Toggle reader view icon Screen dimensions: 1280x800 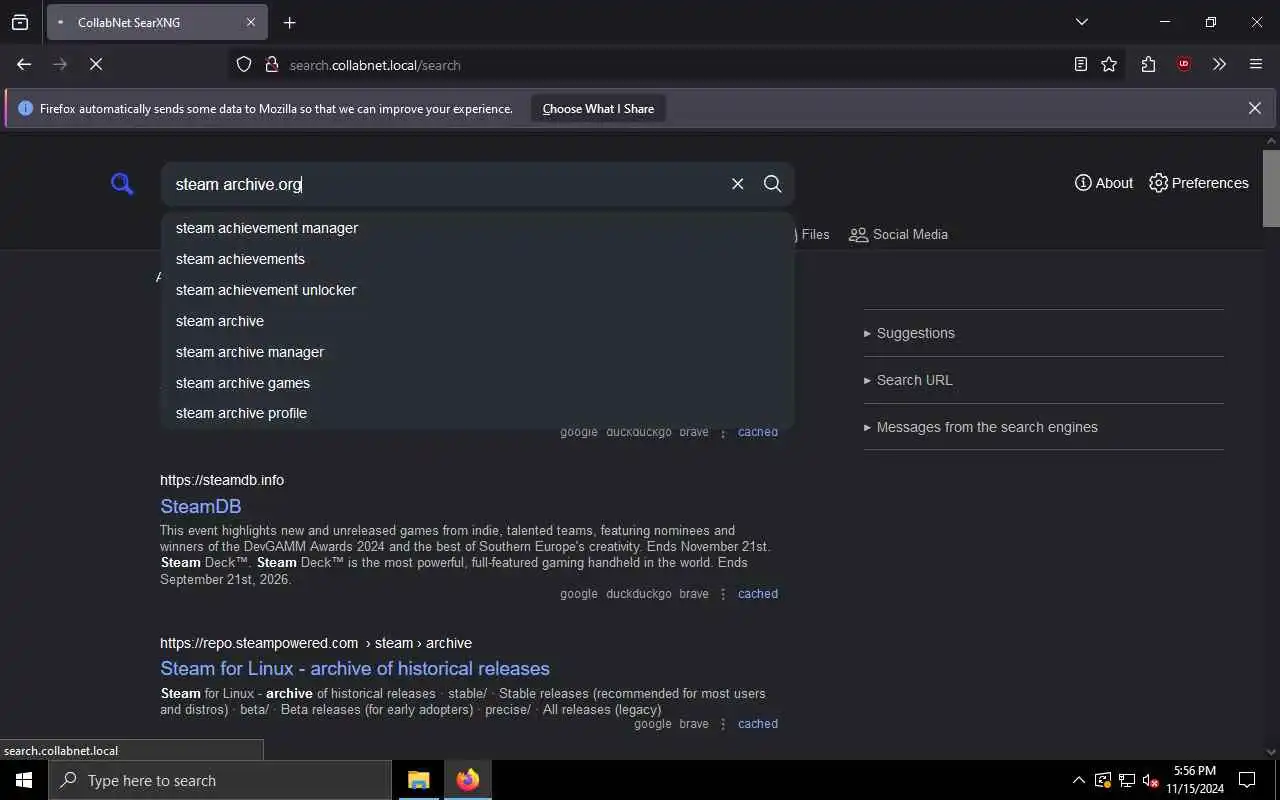[x=1081, y=64]
